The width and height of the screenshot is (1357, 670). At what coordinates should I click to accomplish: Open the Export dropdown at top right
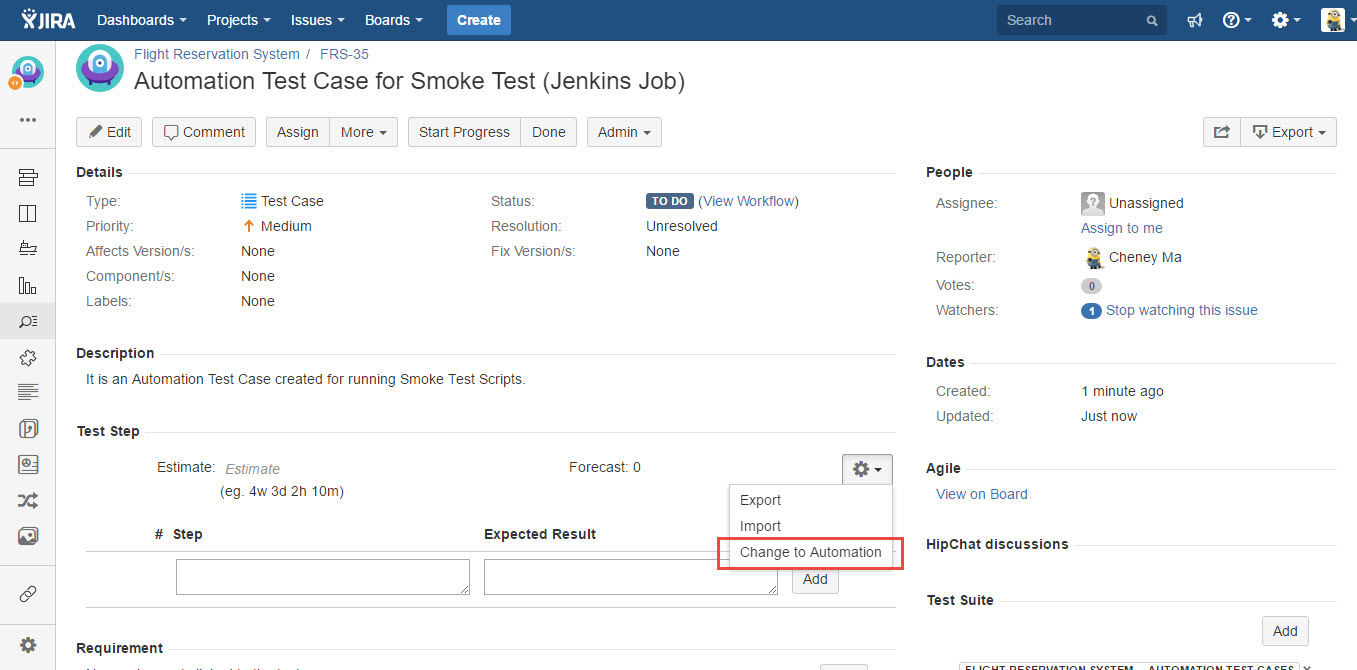(1288, 132)
